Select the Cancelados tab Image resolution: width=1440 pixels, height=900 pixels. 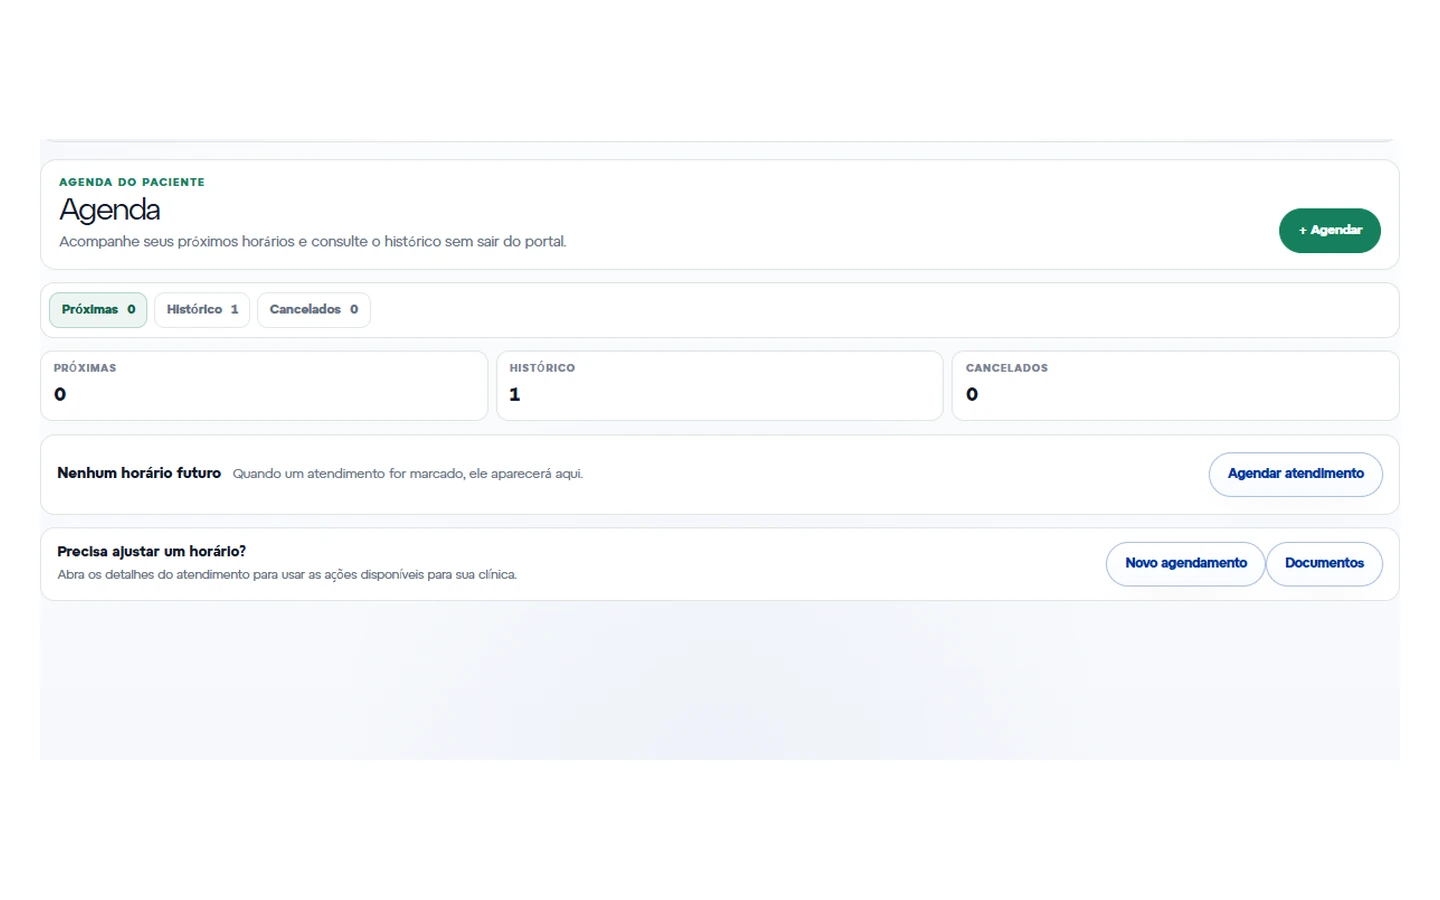(x=314, y=310)
